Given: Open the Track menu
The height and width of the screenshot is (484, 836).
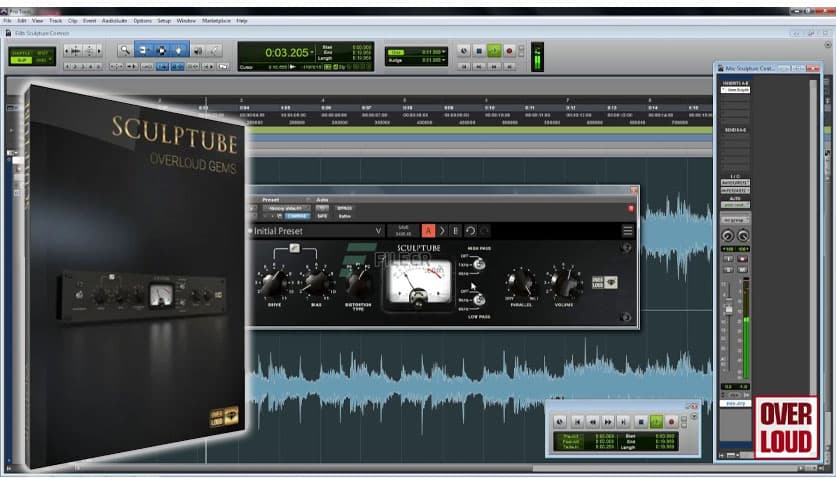Looking at the screenshot, I should tap(55, 21).
